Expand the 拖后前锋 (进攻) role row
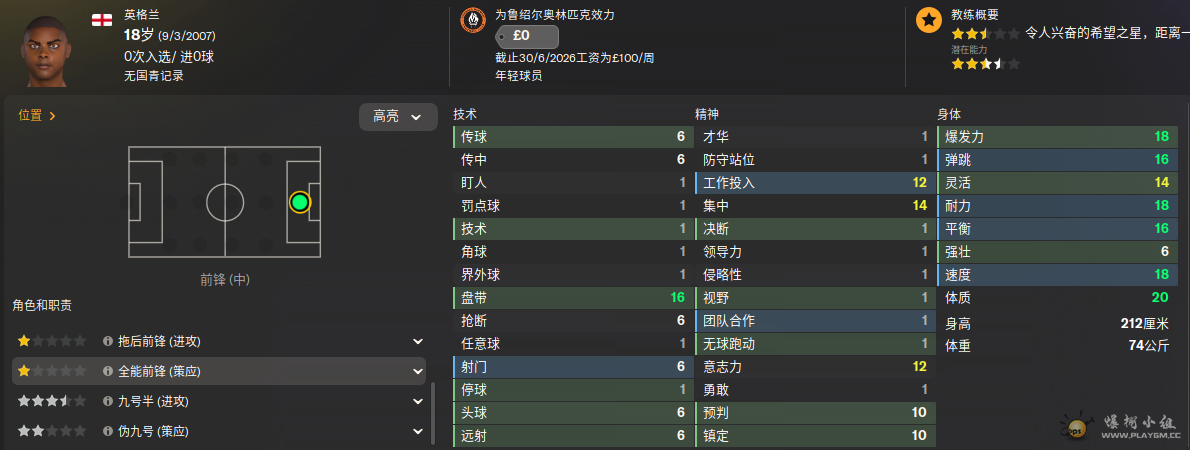The width and height of the screenshot is (1190, 450). pyautogui.click(x=417, y=341)
